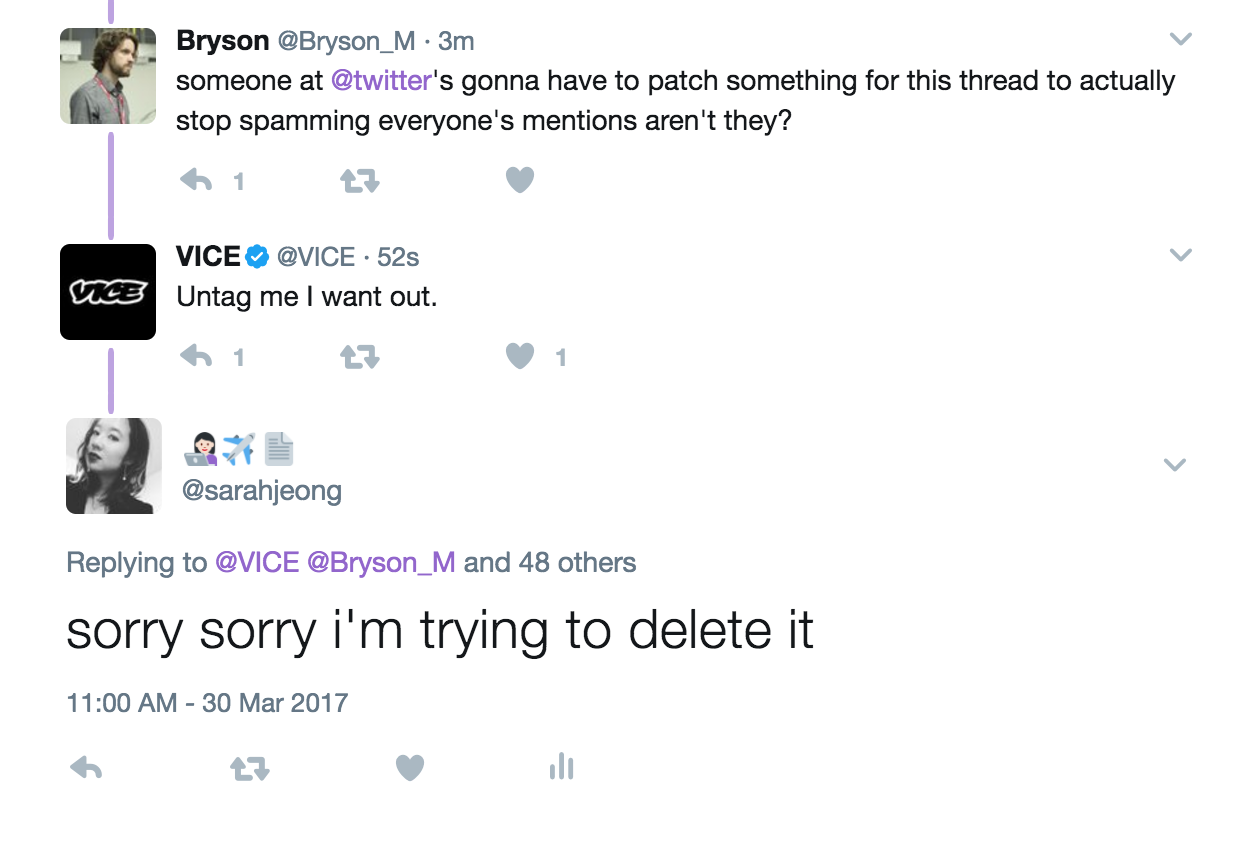Reply to VICE's "Untag me" tweet
The image size is (1244, 850).
196,357
